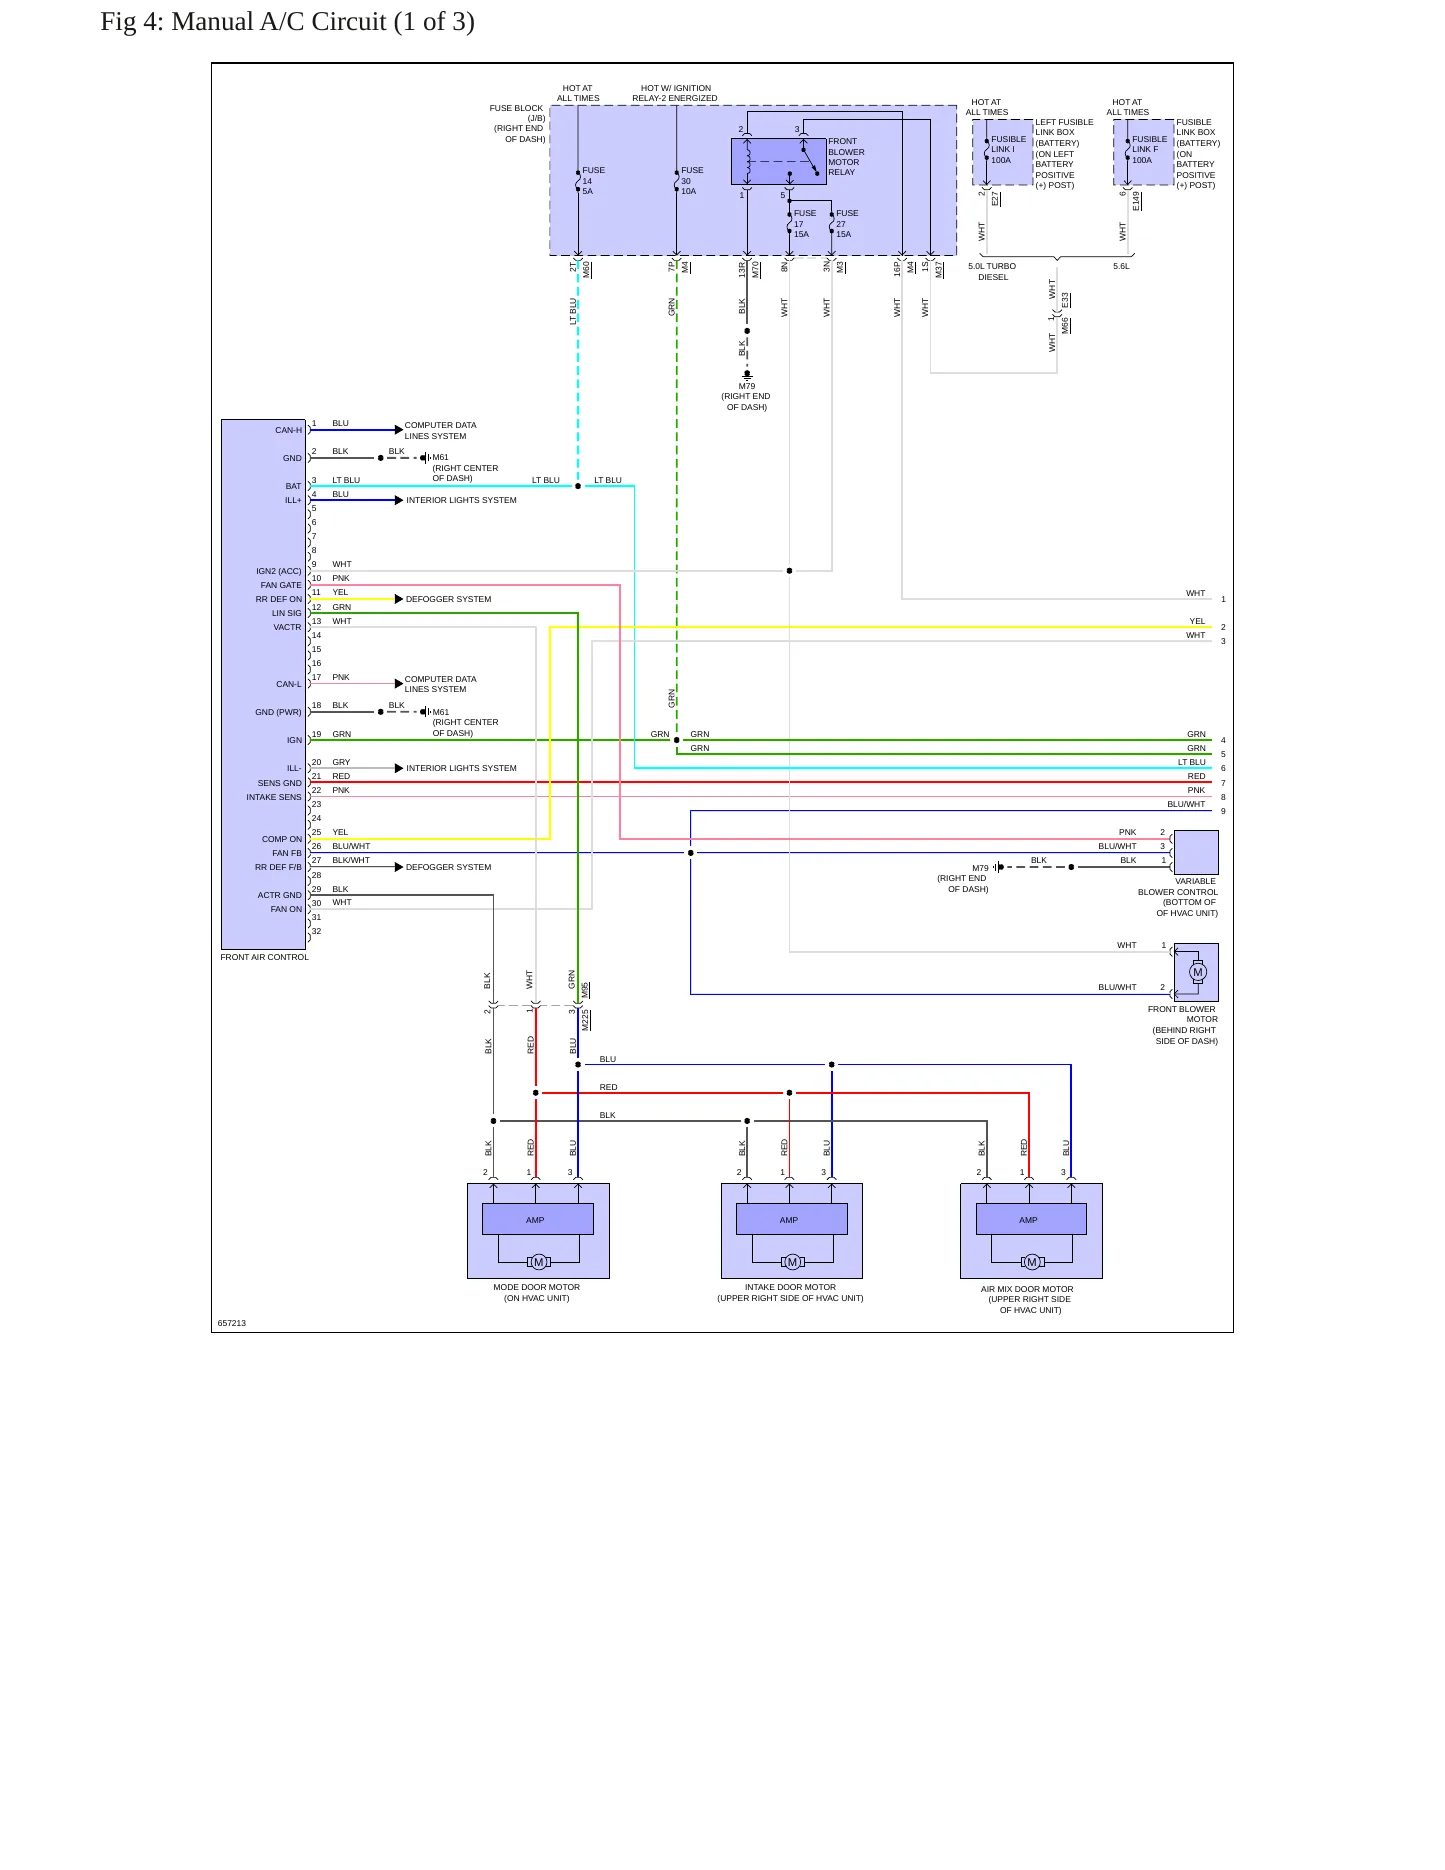Click the IGN2 (ACC) pin label
Image resolution: width=1445 pixels, height=1870 pixels.
click(279, 571)
